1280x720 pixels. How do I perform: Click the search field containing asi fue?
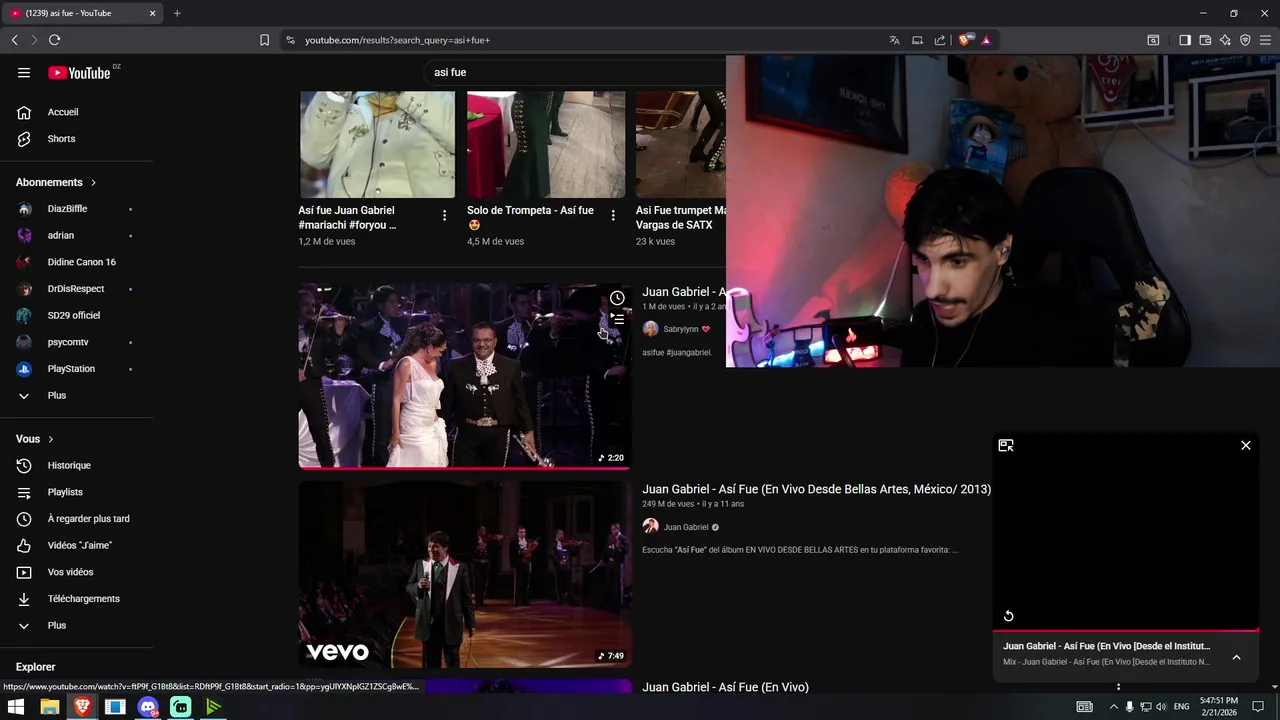point(575,72)
